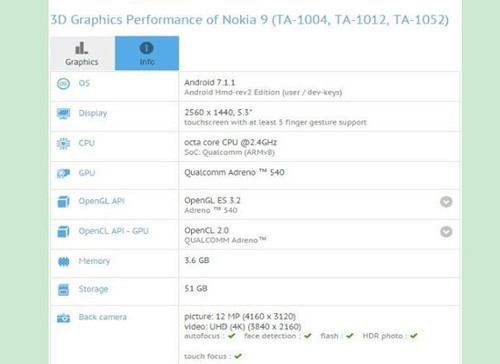Click the CPU chip icon
Viewport: 500px width, 364px height.
63,143
